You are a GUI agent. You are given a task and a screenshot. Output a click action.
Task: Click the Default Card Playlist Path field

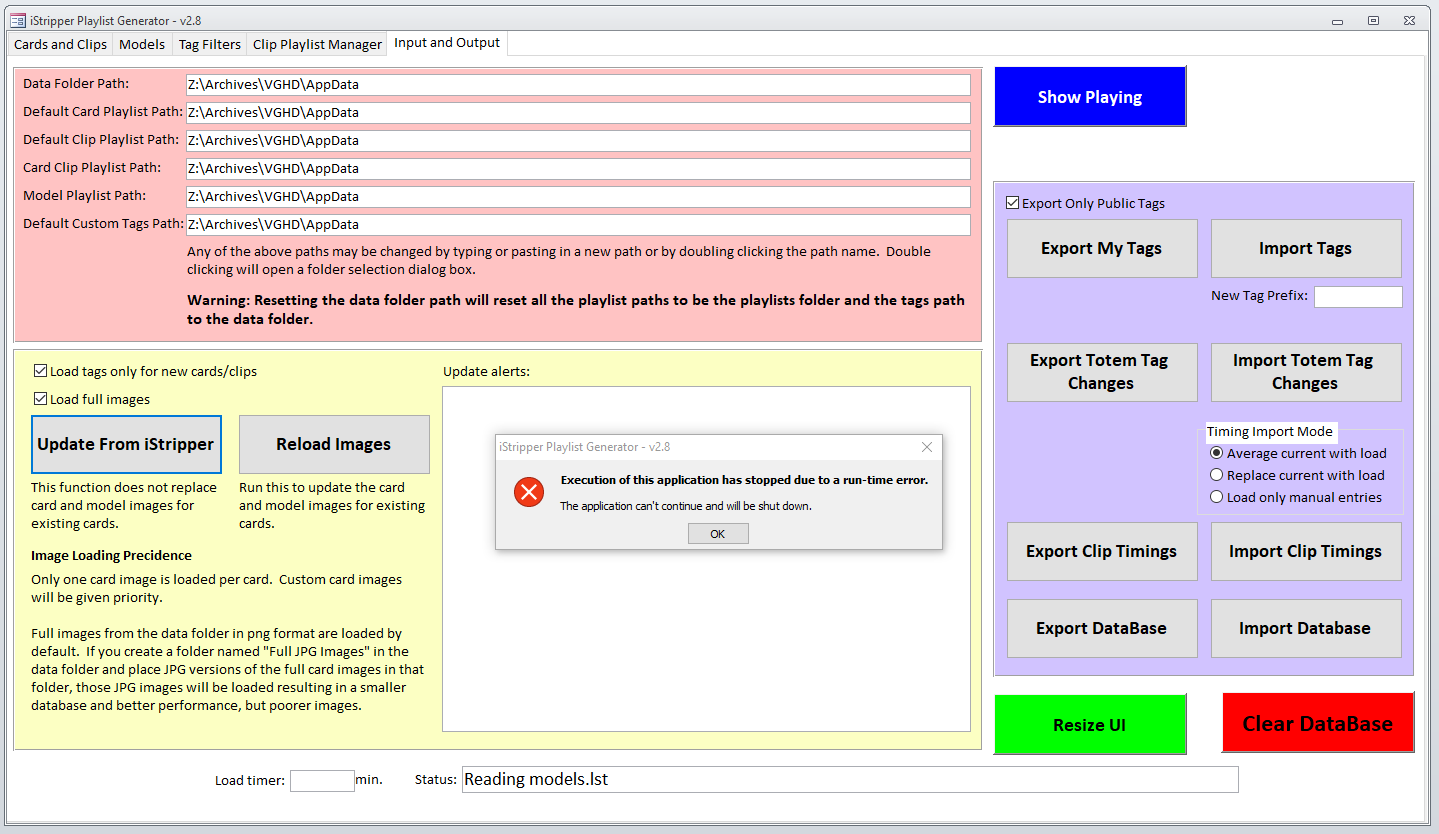click(x=578, y=113)
